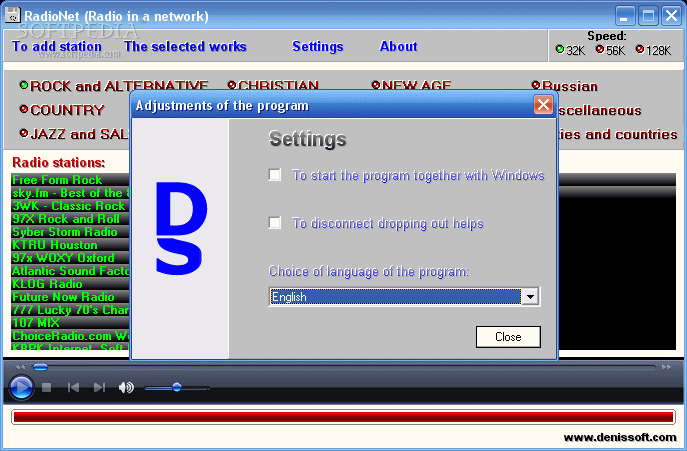687x451 pixels.
Task: Select the sky.fm station entry
Action: click(71, 193)
